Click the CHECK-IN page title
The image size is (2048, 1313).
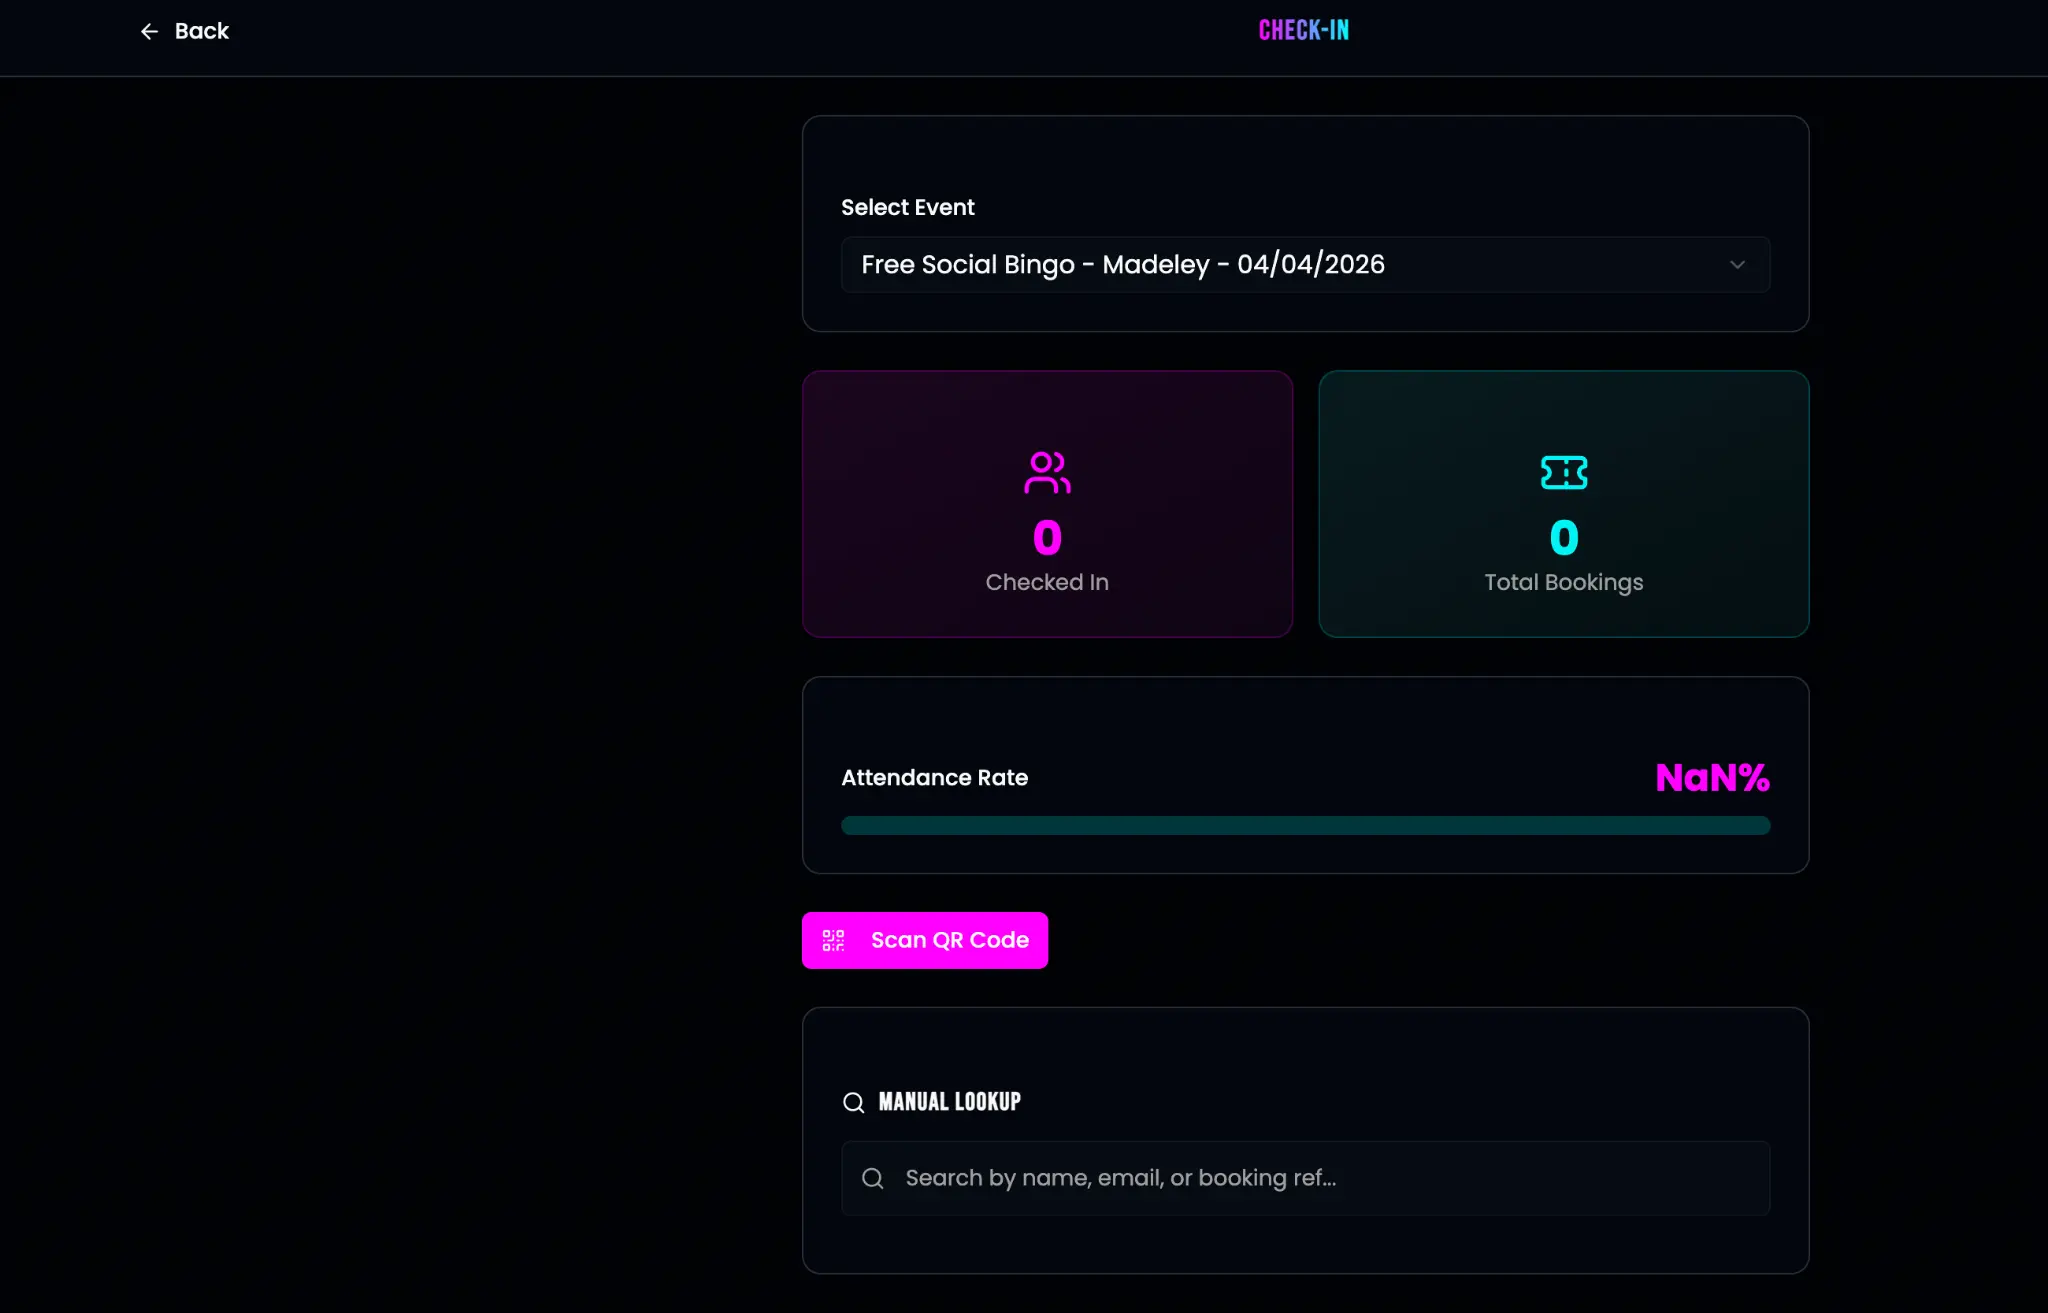point(1303,31)
